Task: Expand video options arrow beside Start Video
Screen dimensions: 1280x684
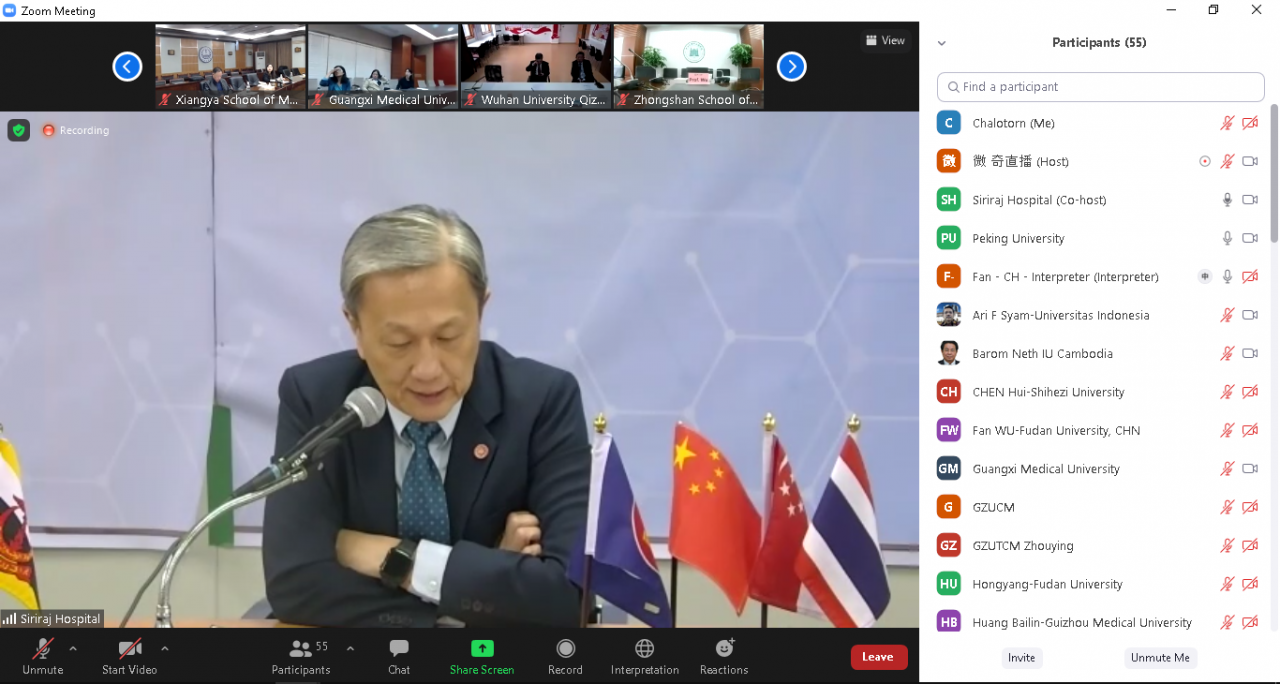Action: tap(165, 648)
